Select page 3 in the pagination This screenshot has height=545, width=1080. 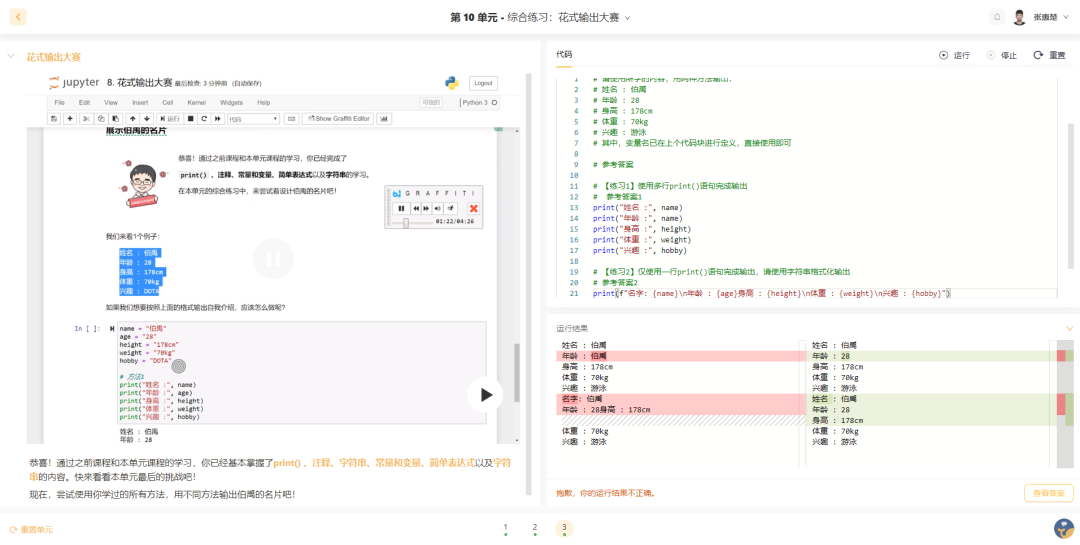564,528
